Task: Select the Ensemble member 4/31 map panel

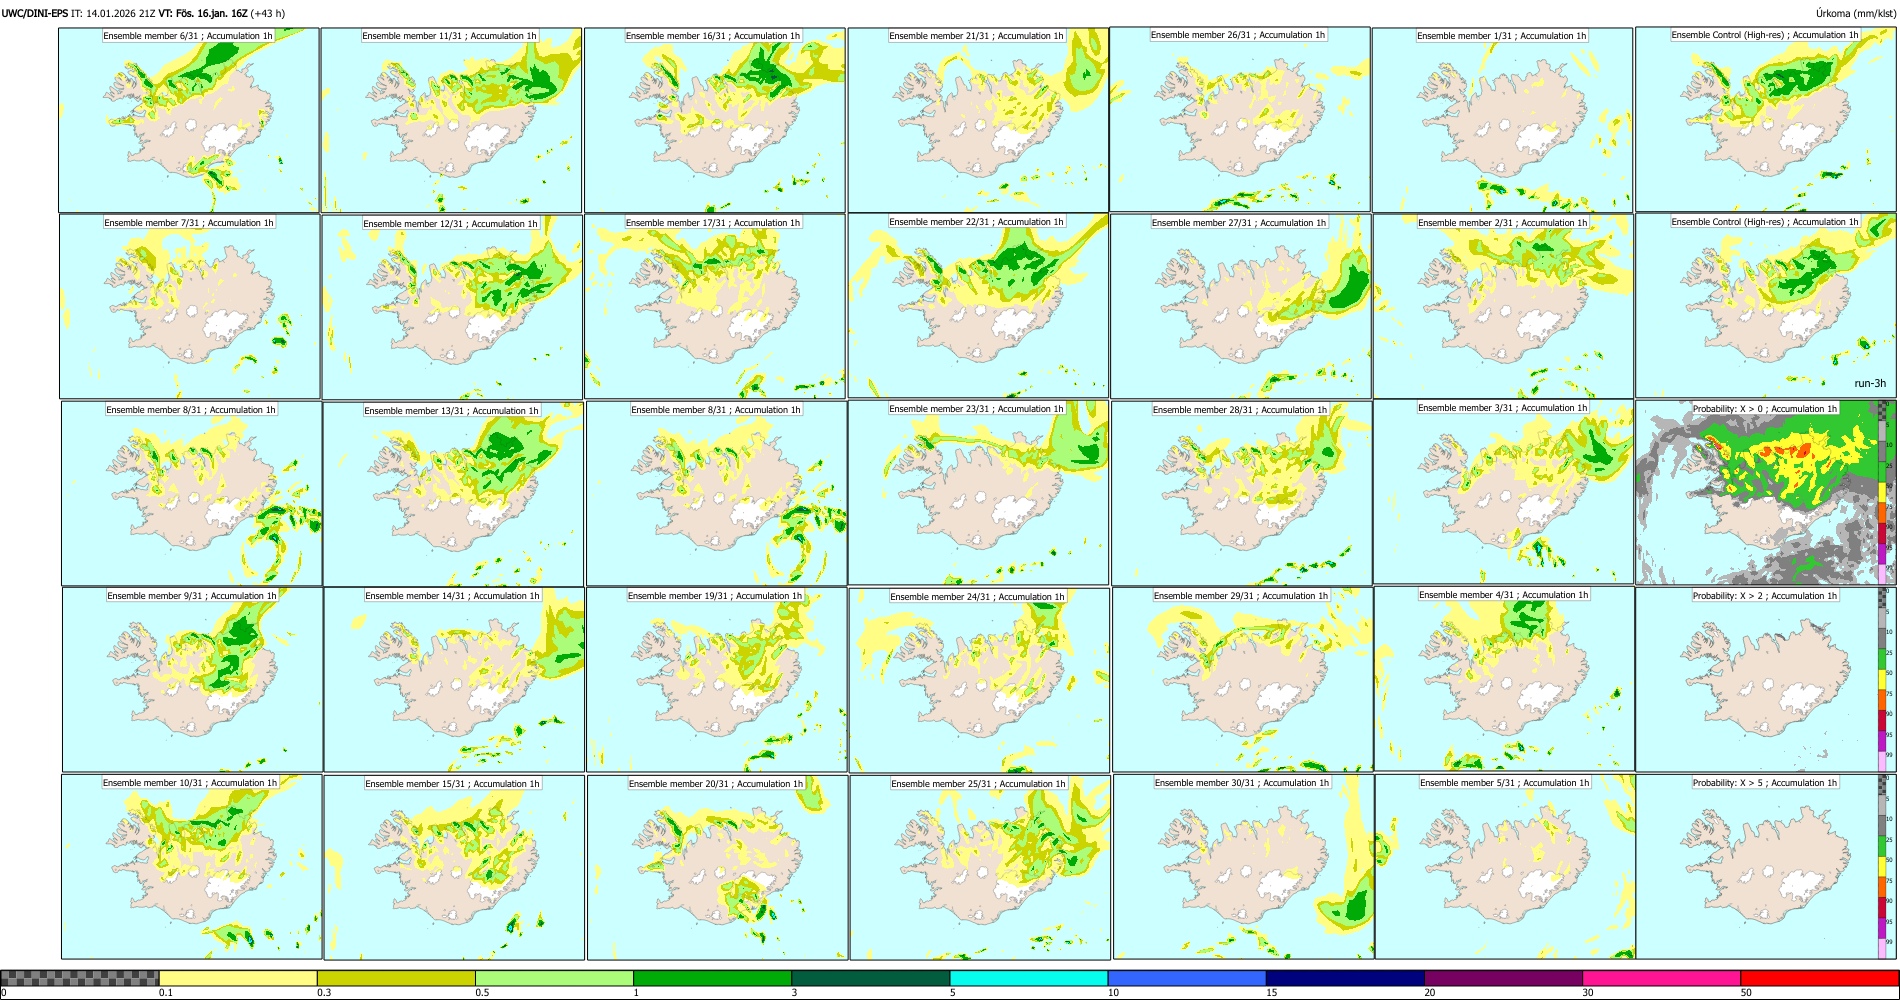Action: (1504, 678)
